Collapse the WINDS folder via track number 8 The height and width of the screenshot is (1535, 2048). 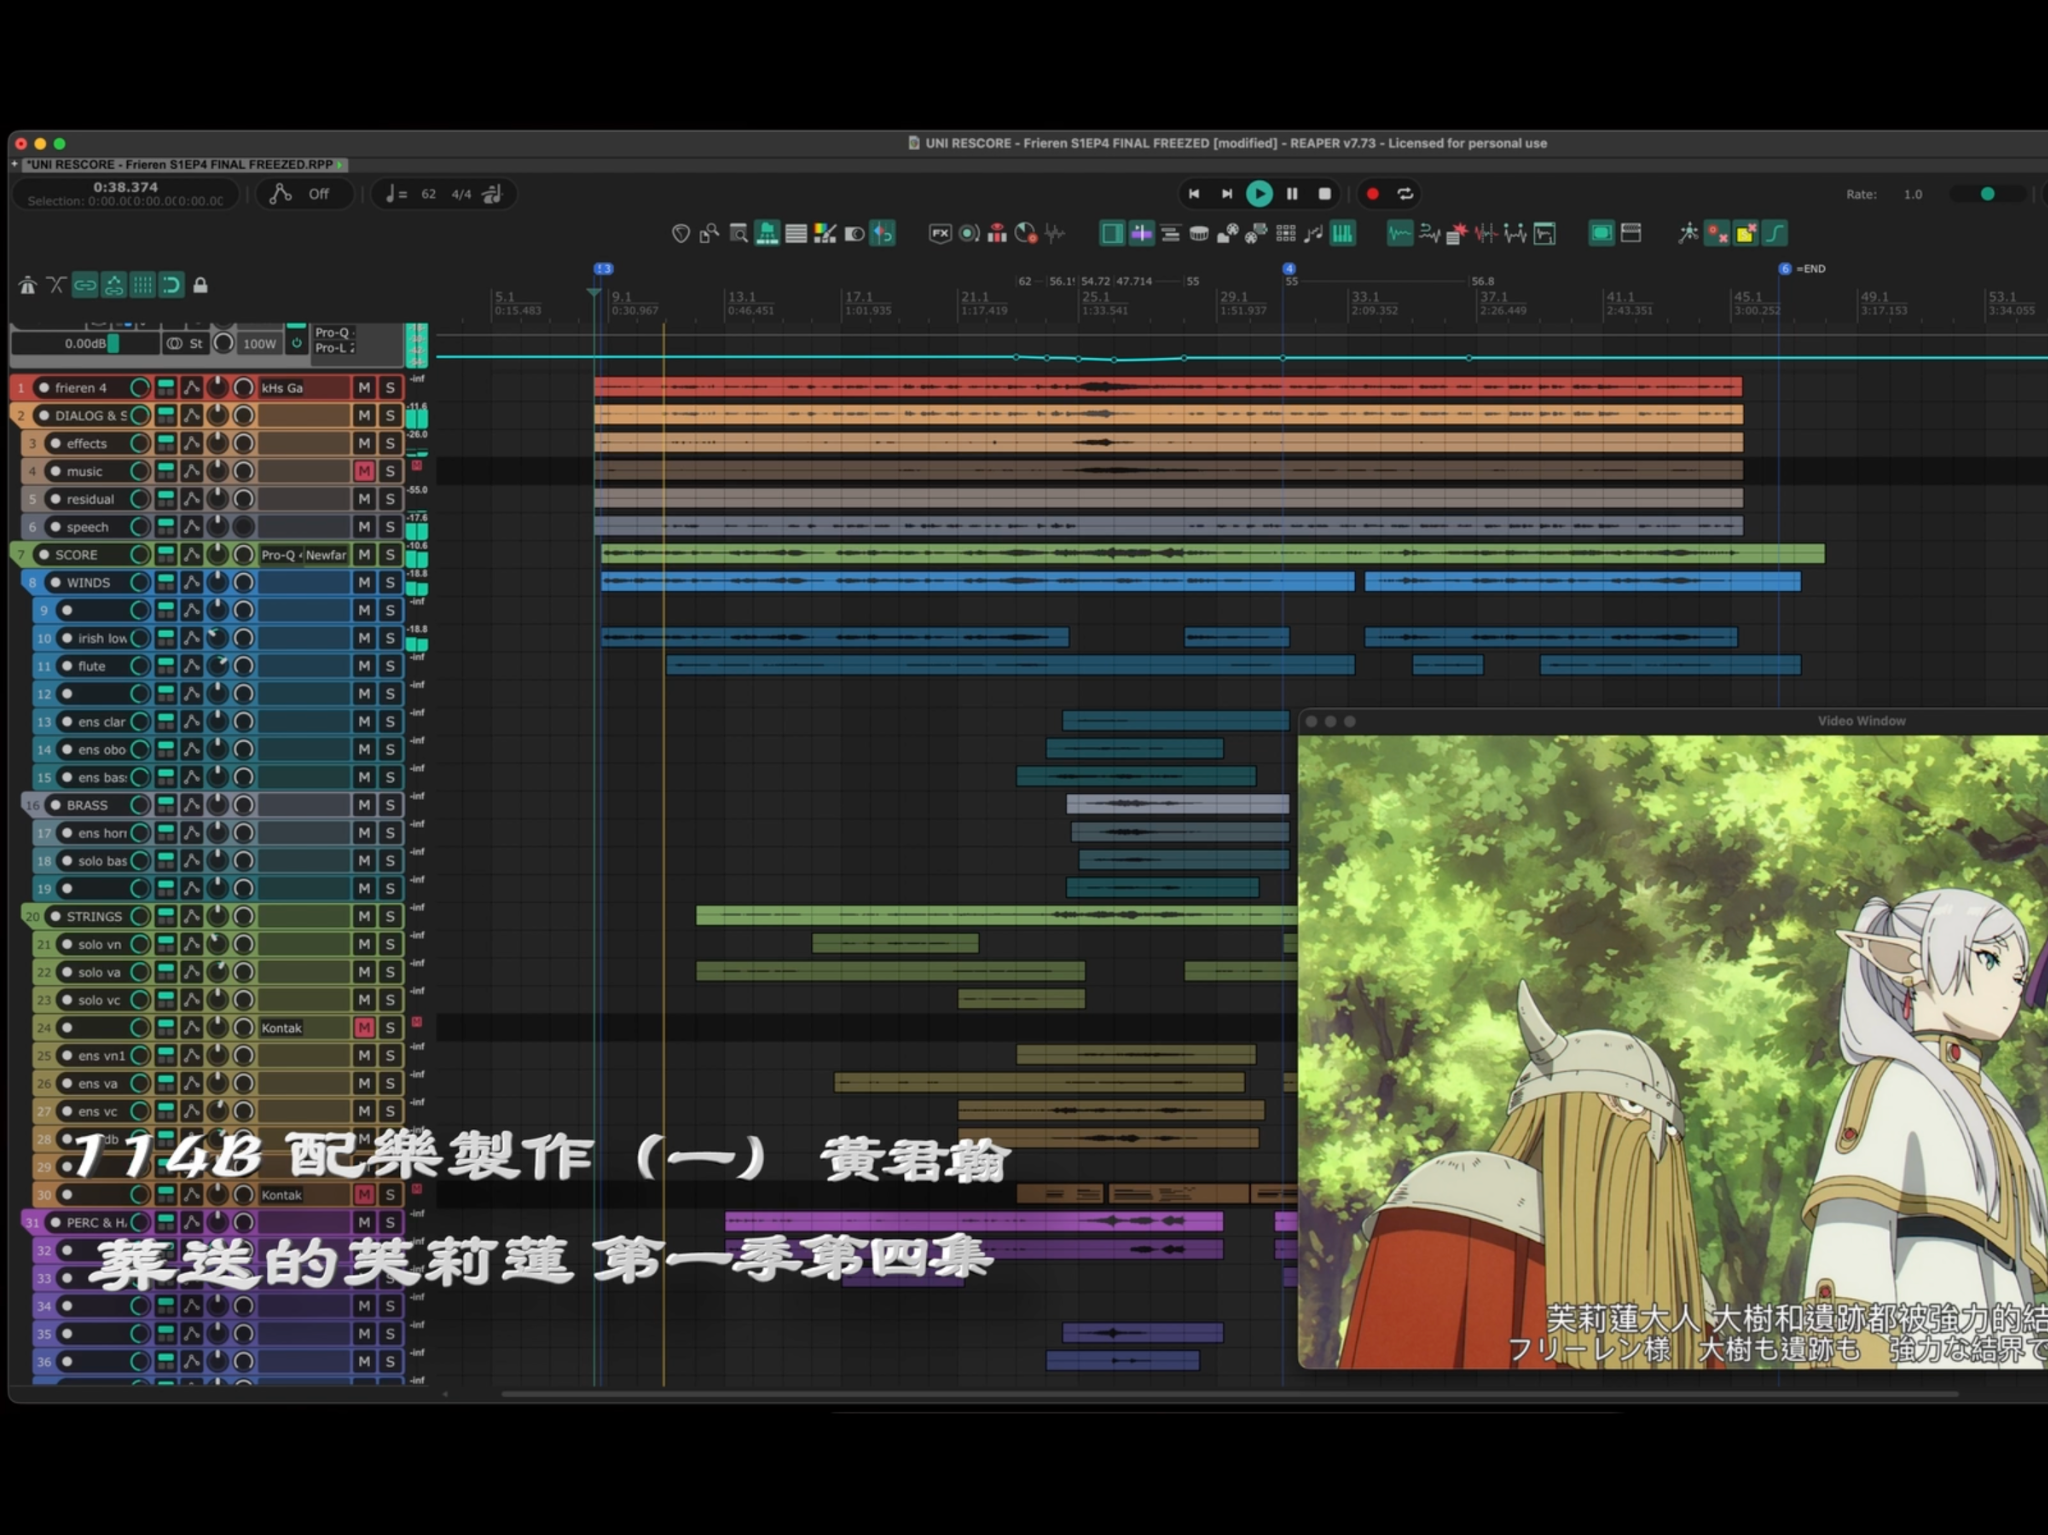pos(33,583)
